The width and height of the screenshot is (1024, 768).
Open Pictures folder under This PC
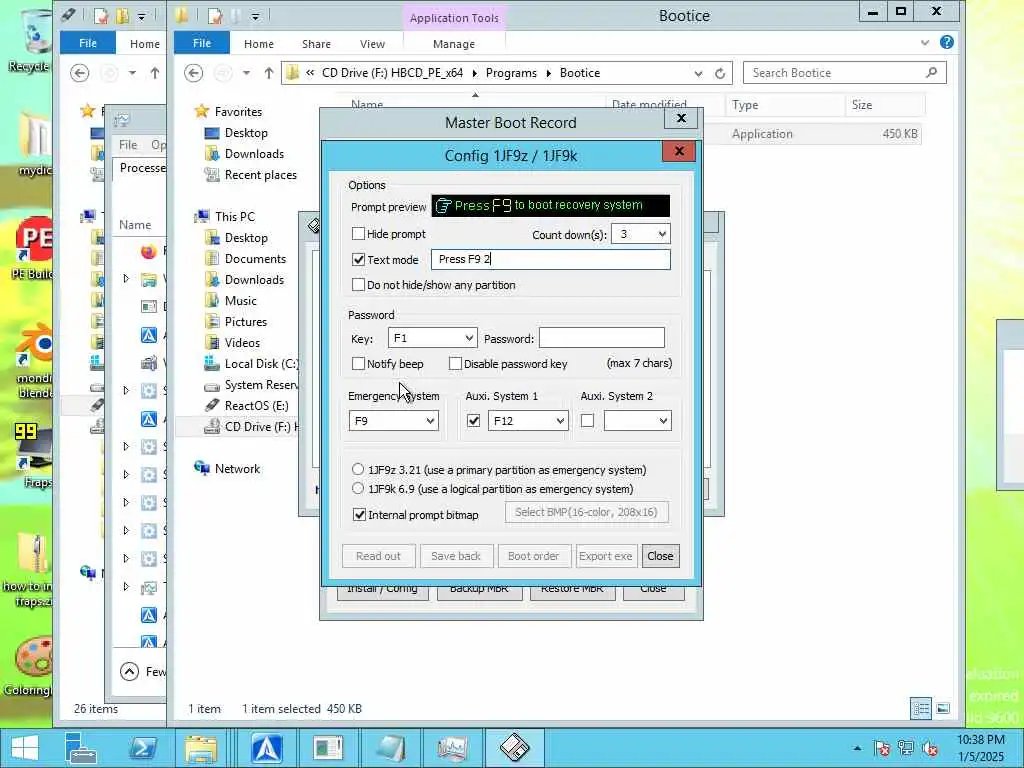pos(246,321)
